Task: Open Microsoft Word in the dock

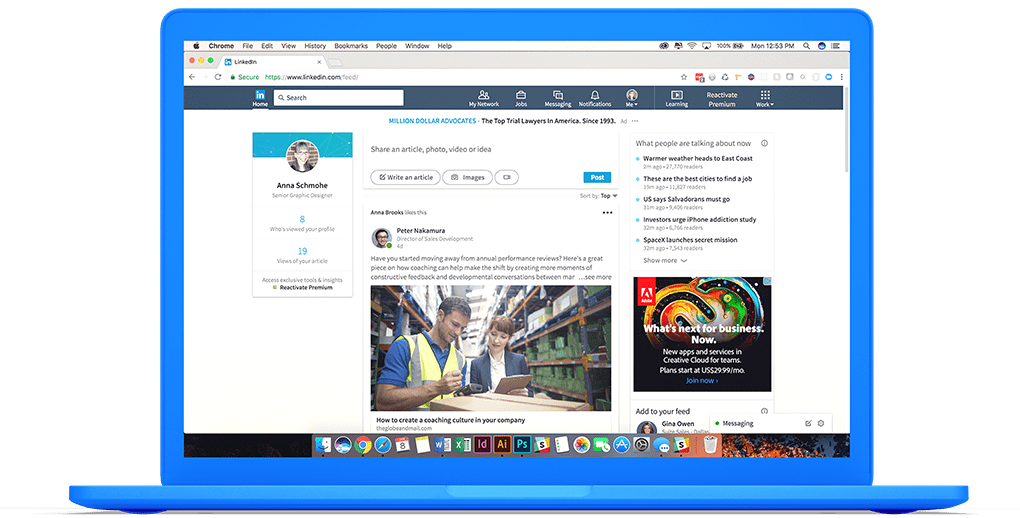Action: tap(442, 444)
